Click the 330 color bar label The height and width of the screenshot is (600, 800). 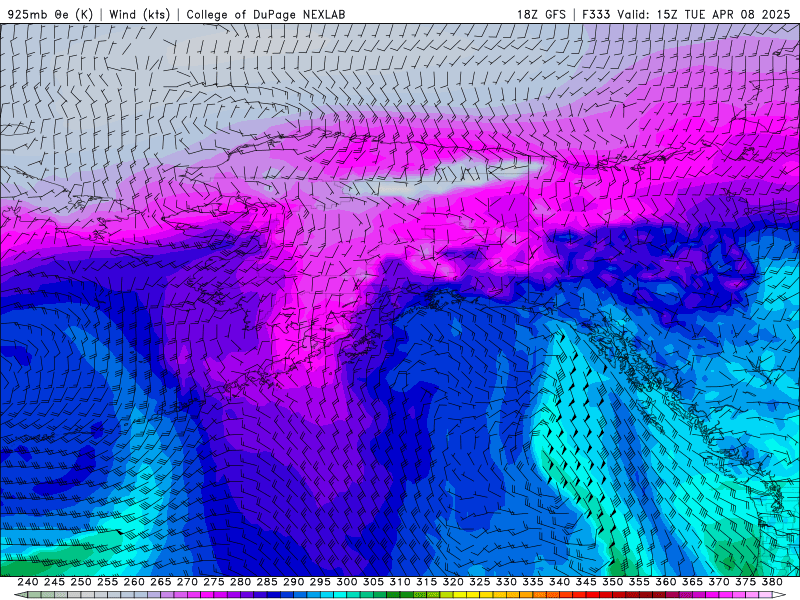506,582
